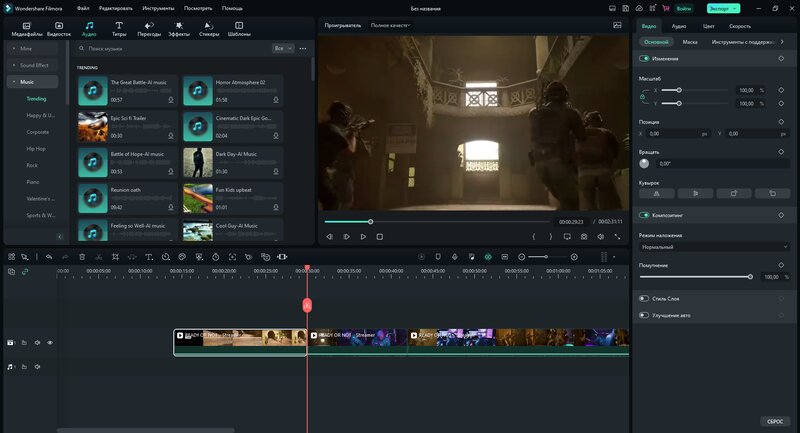Viewport: 800px width, 433px height.
Task: Step back one frame in player
Action: (x=330, y=237)
